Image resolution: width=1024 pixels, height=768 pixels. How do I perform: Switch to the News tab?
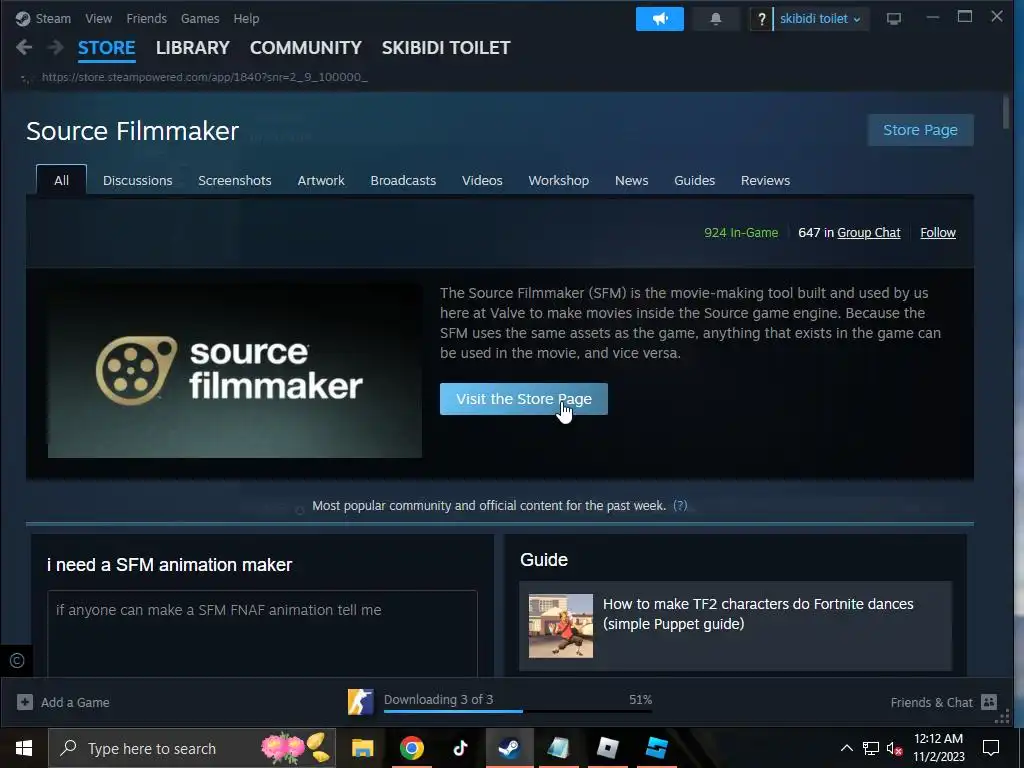pyautogui.click(x=632, y=180)
